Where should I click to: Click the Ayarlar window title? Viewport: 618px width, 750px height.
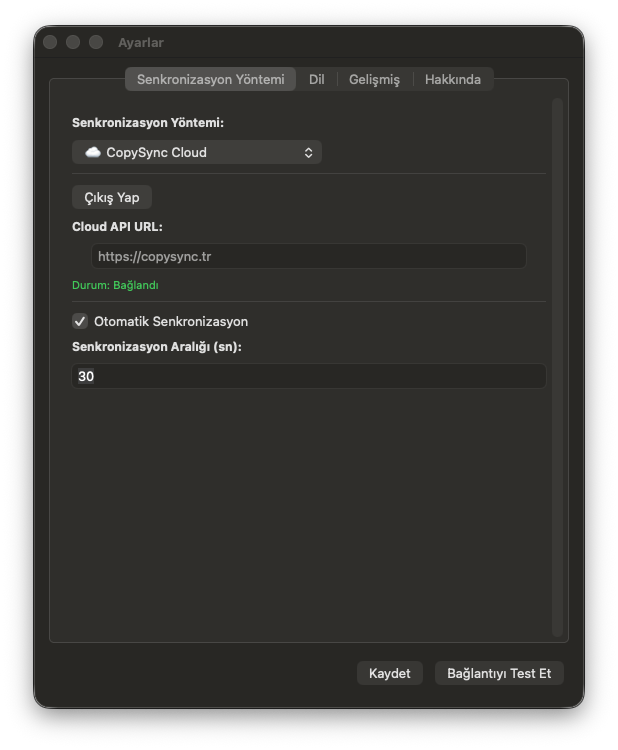point(141,43)
